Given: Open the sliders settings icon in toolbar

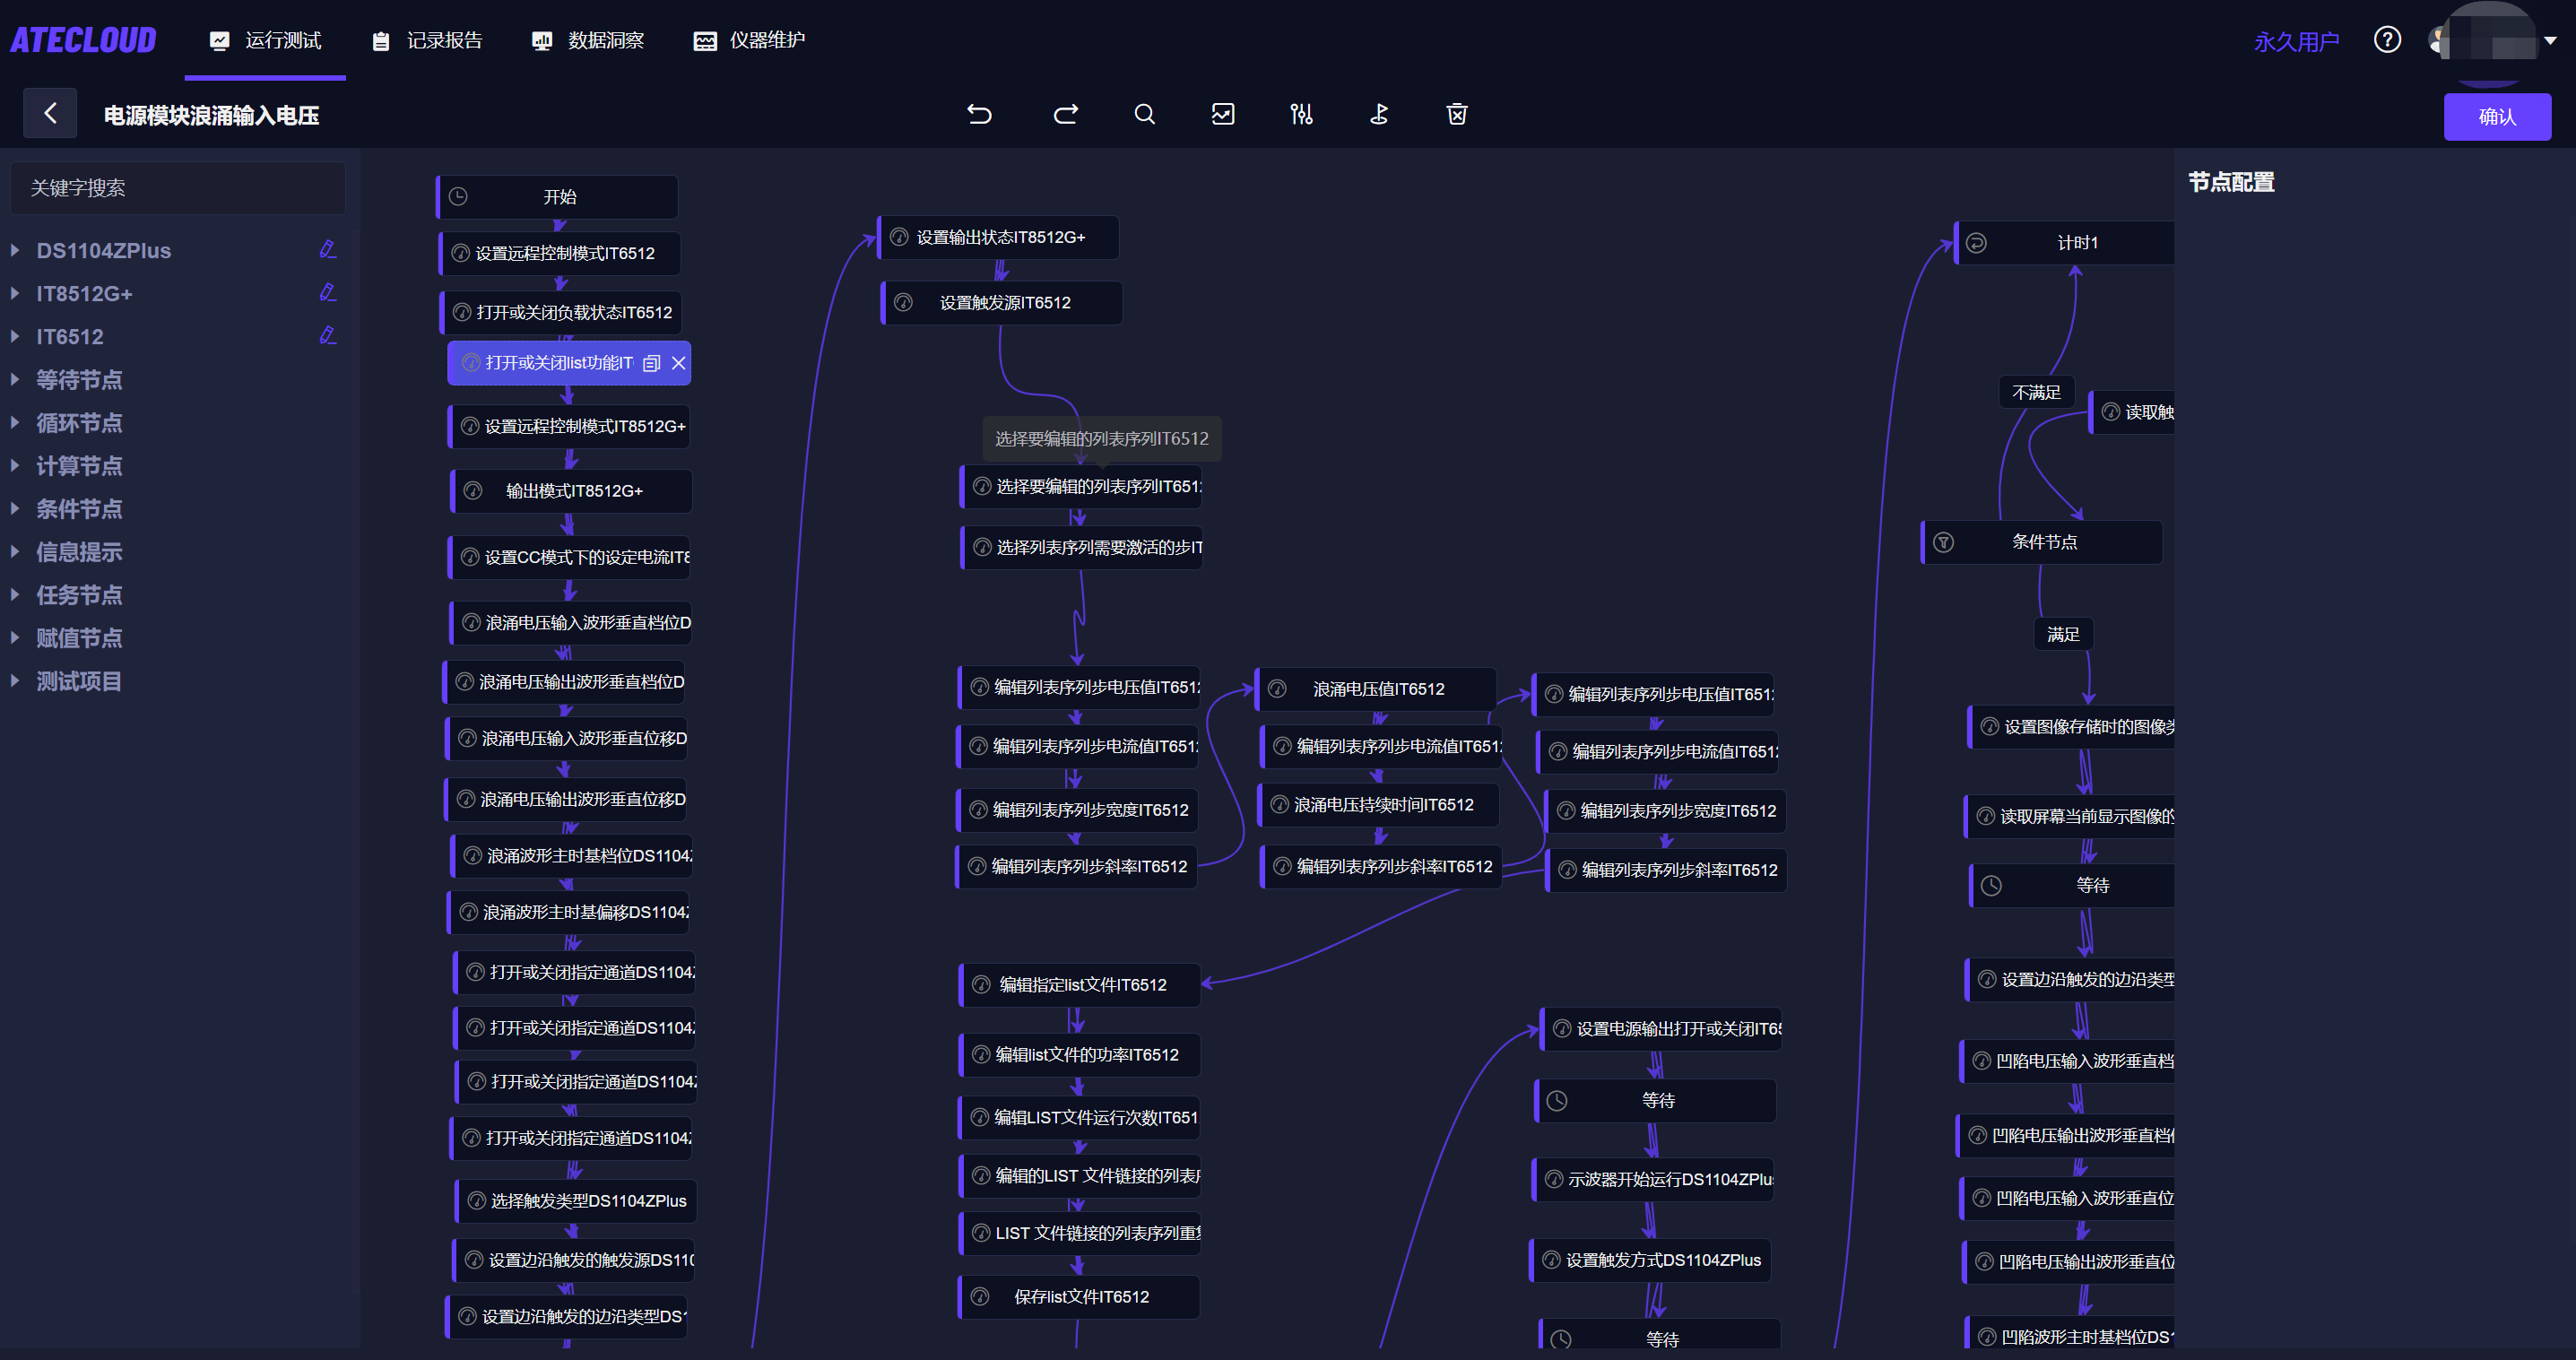Looking at the screenshot, I should tap(1301, 114).
